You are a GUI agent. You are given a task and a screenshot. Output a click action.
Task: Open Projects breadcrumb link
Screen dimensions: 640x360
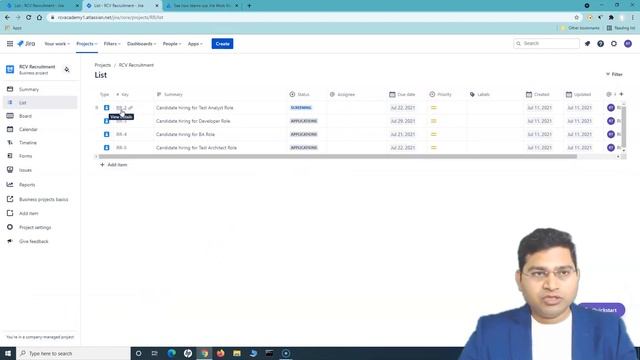click(x=102, y=65)
